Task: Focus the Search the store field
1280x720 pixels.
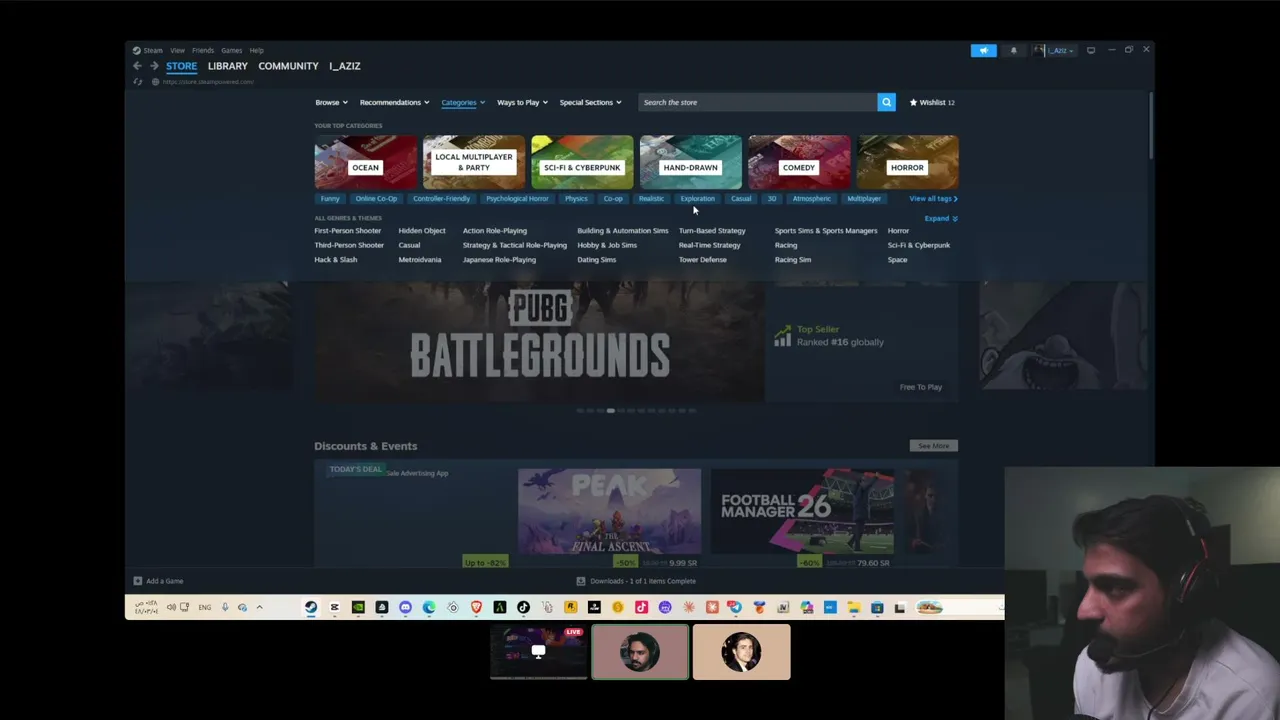Action: click(x=758, y=102)
